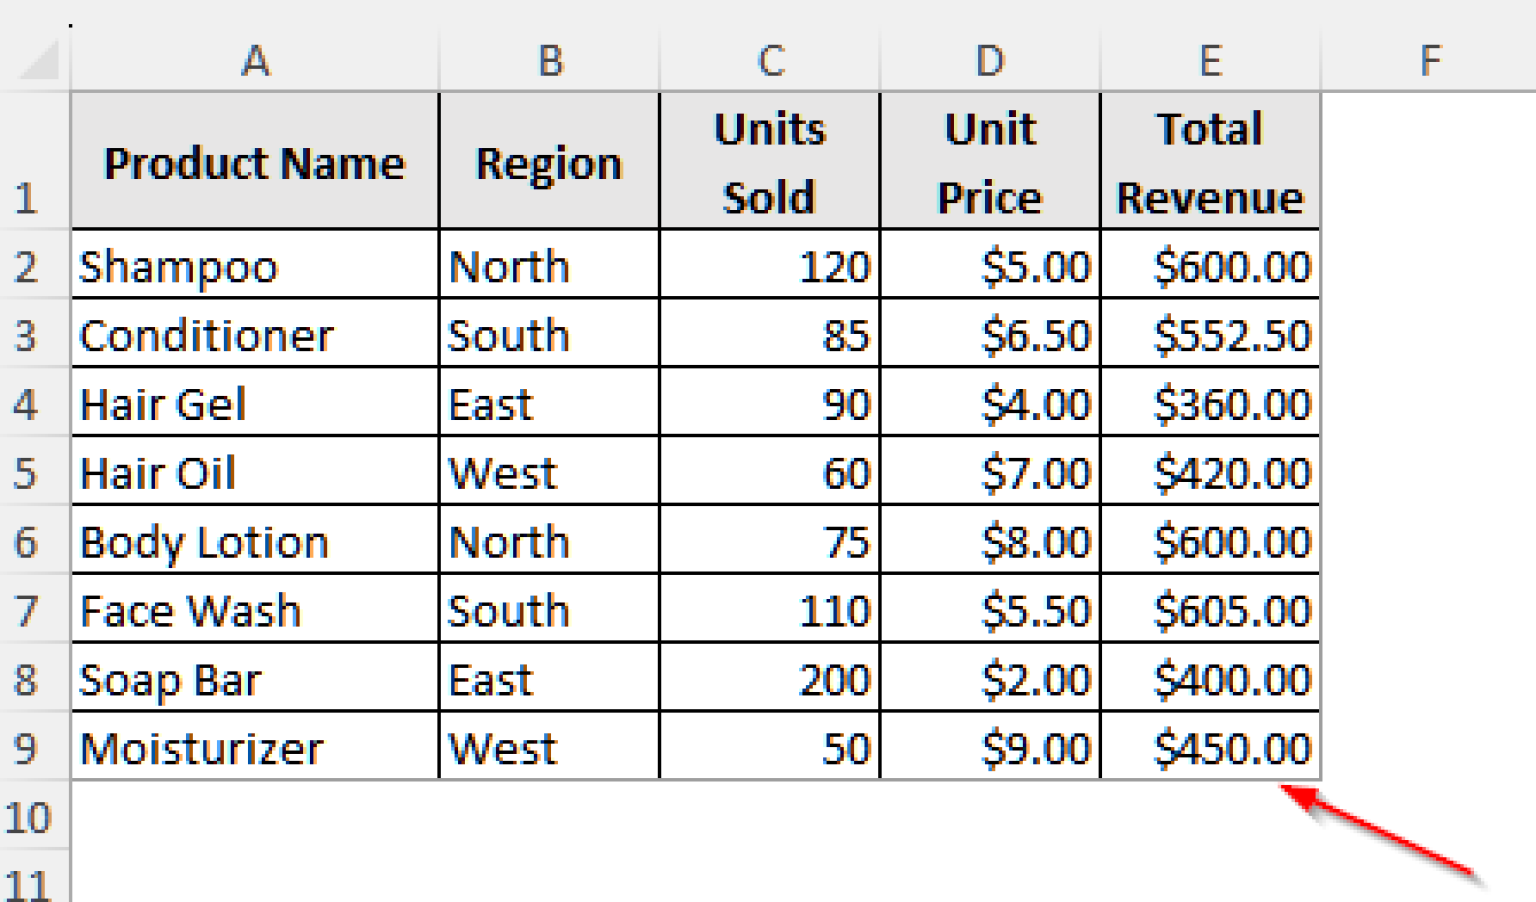The height and width of the screenshot is (902, 1536).
Task: Select column A header
Action: (x=253, y=60)
